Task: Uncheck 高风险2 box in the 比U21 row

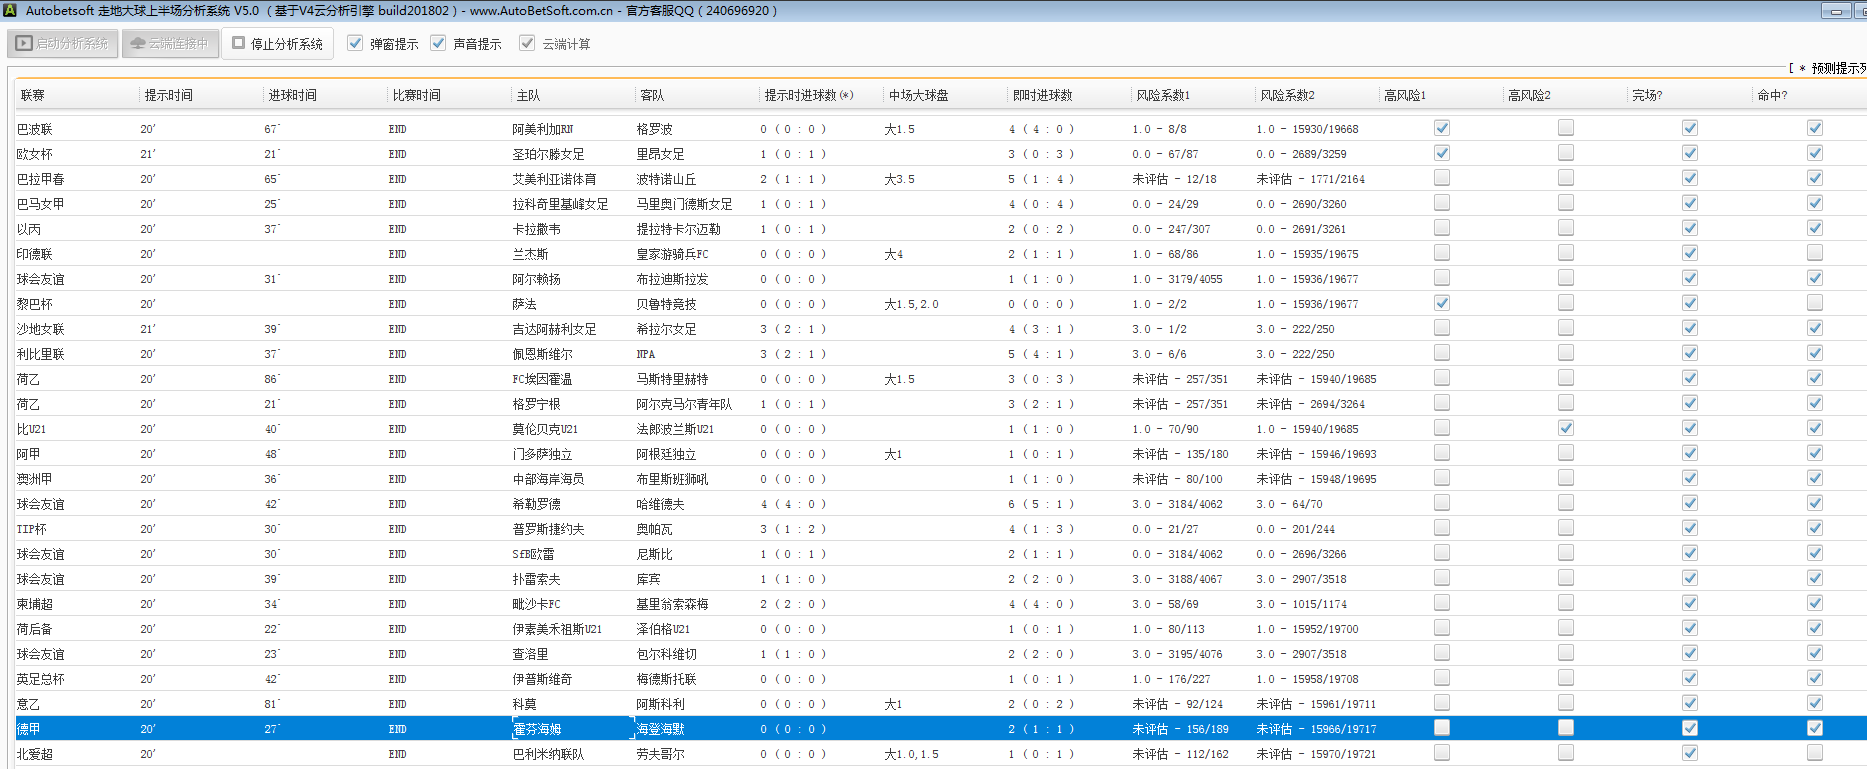Action: [1565, 428]
